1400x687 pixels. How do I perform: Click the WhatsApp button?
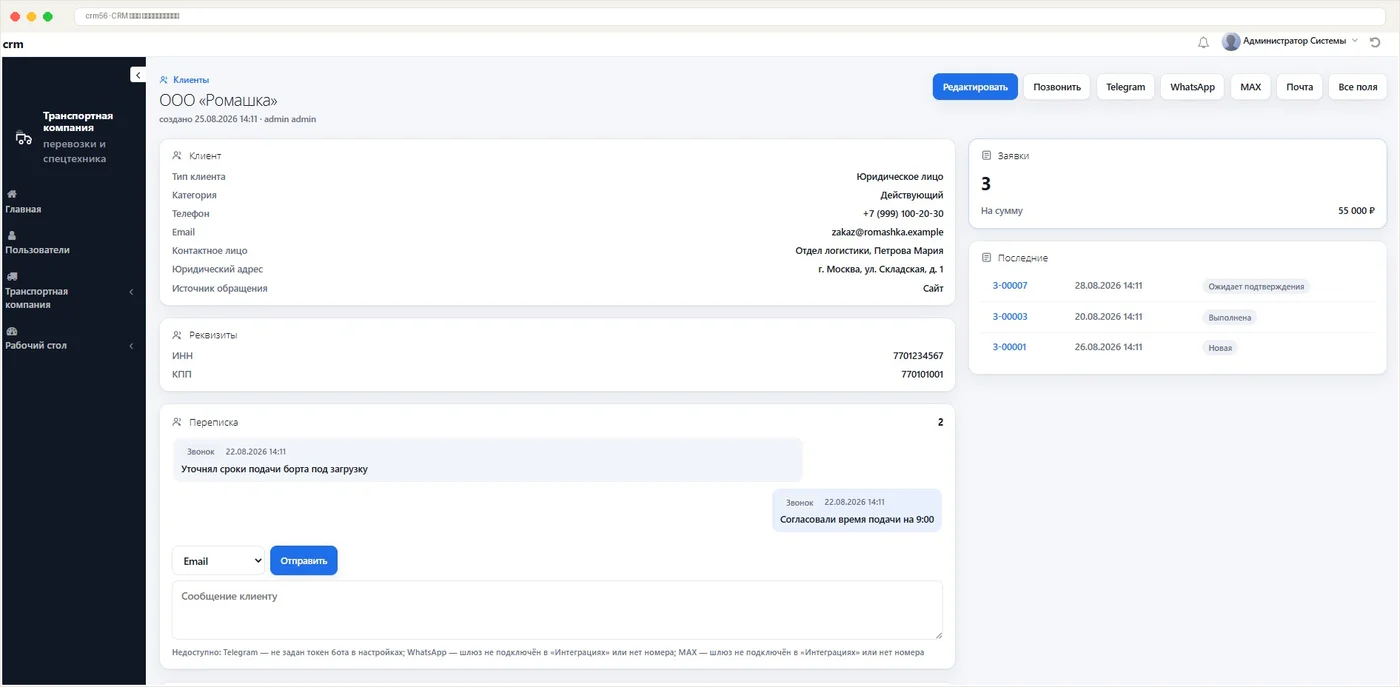tap(1192, 87)
